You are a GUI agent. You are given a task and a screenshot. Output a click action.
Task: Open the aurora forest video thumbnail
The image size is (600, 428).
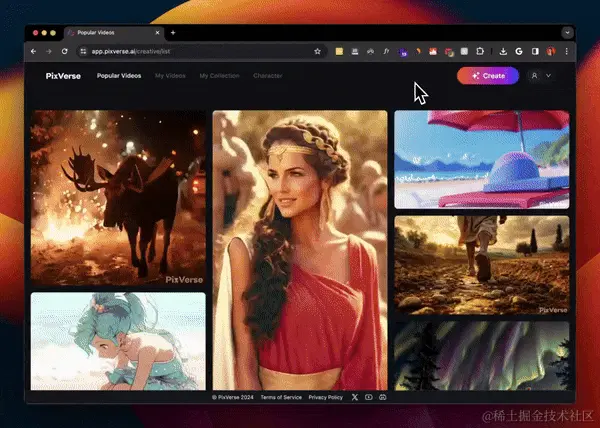pos(482,356)
